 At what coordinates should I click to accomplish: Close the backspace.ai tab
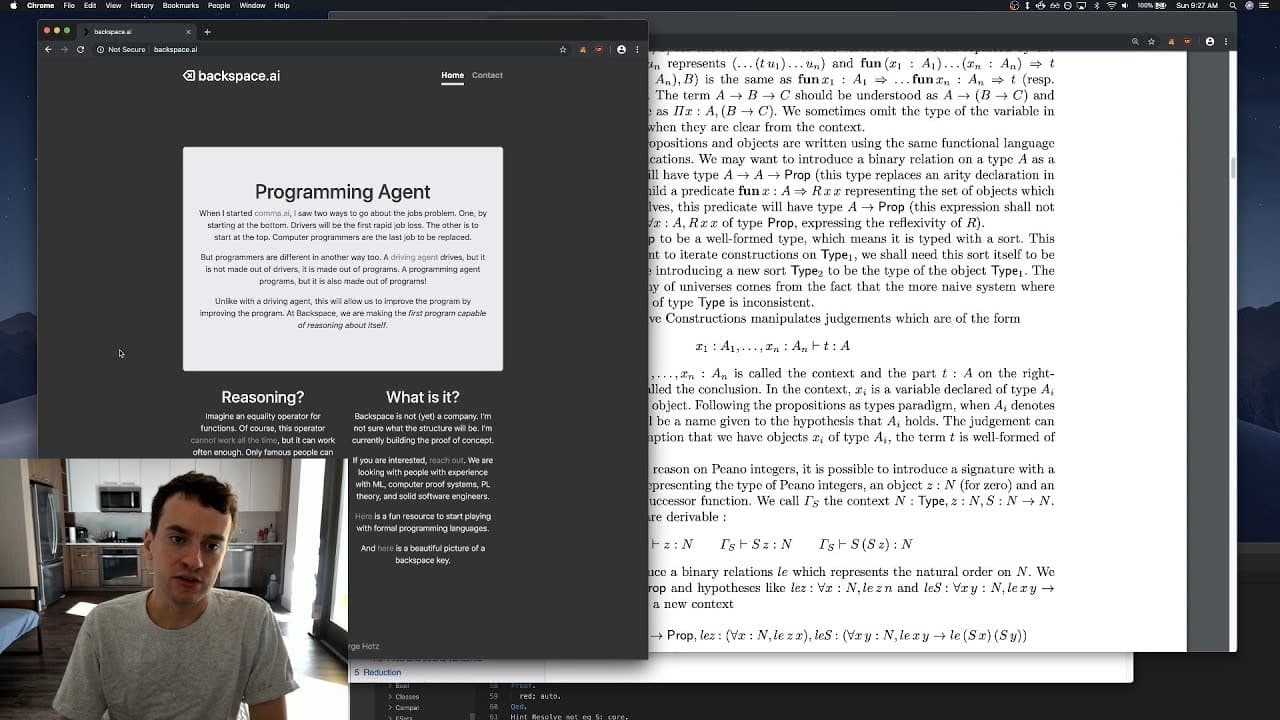[188, 32]
